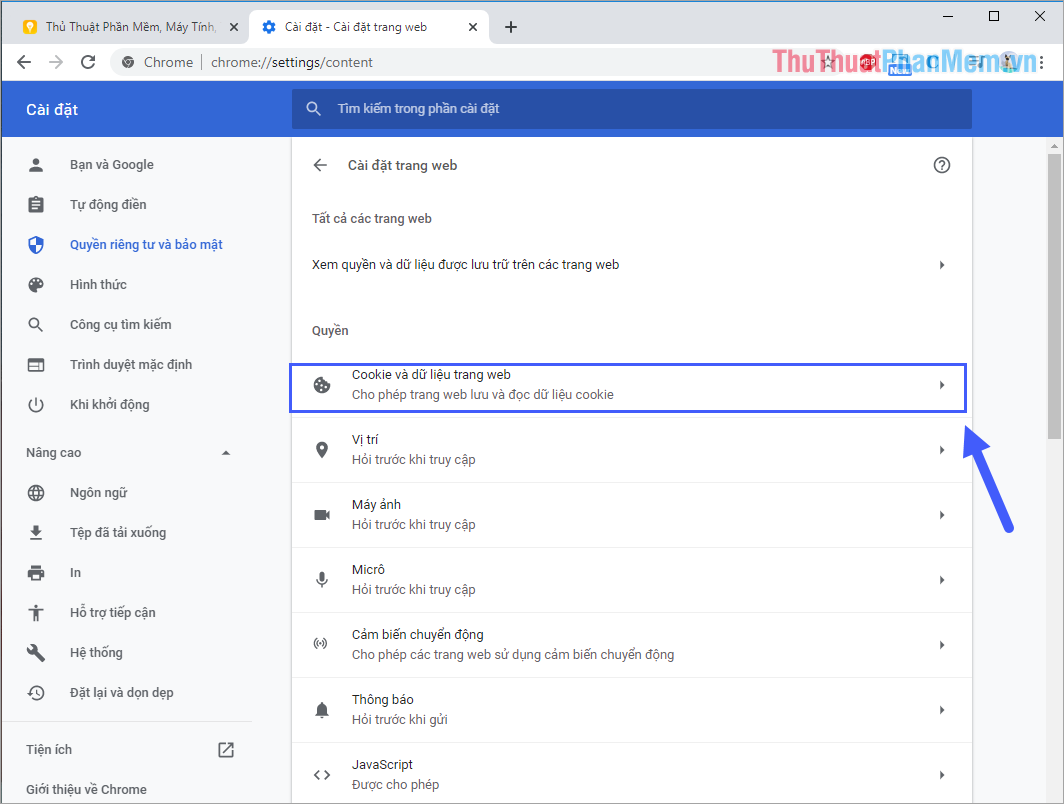Click the back arrow beside Cài đặt trang web
1064x804 pixels.
pos(320,165)
